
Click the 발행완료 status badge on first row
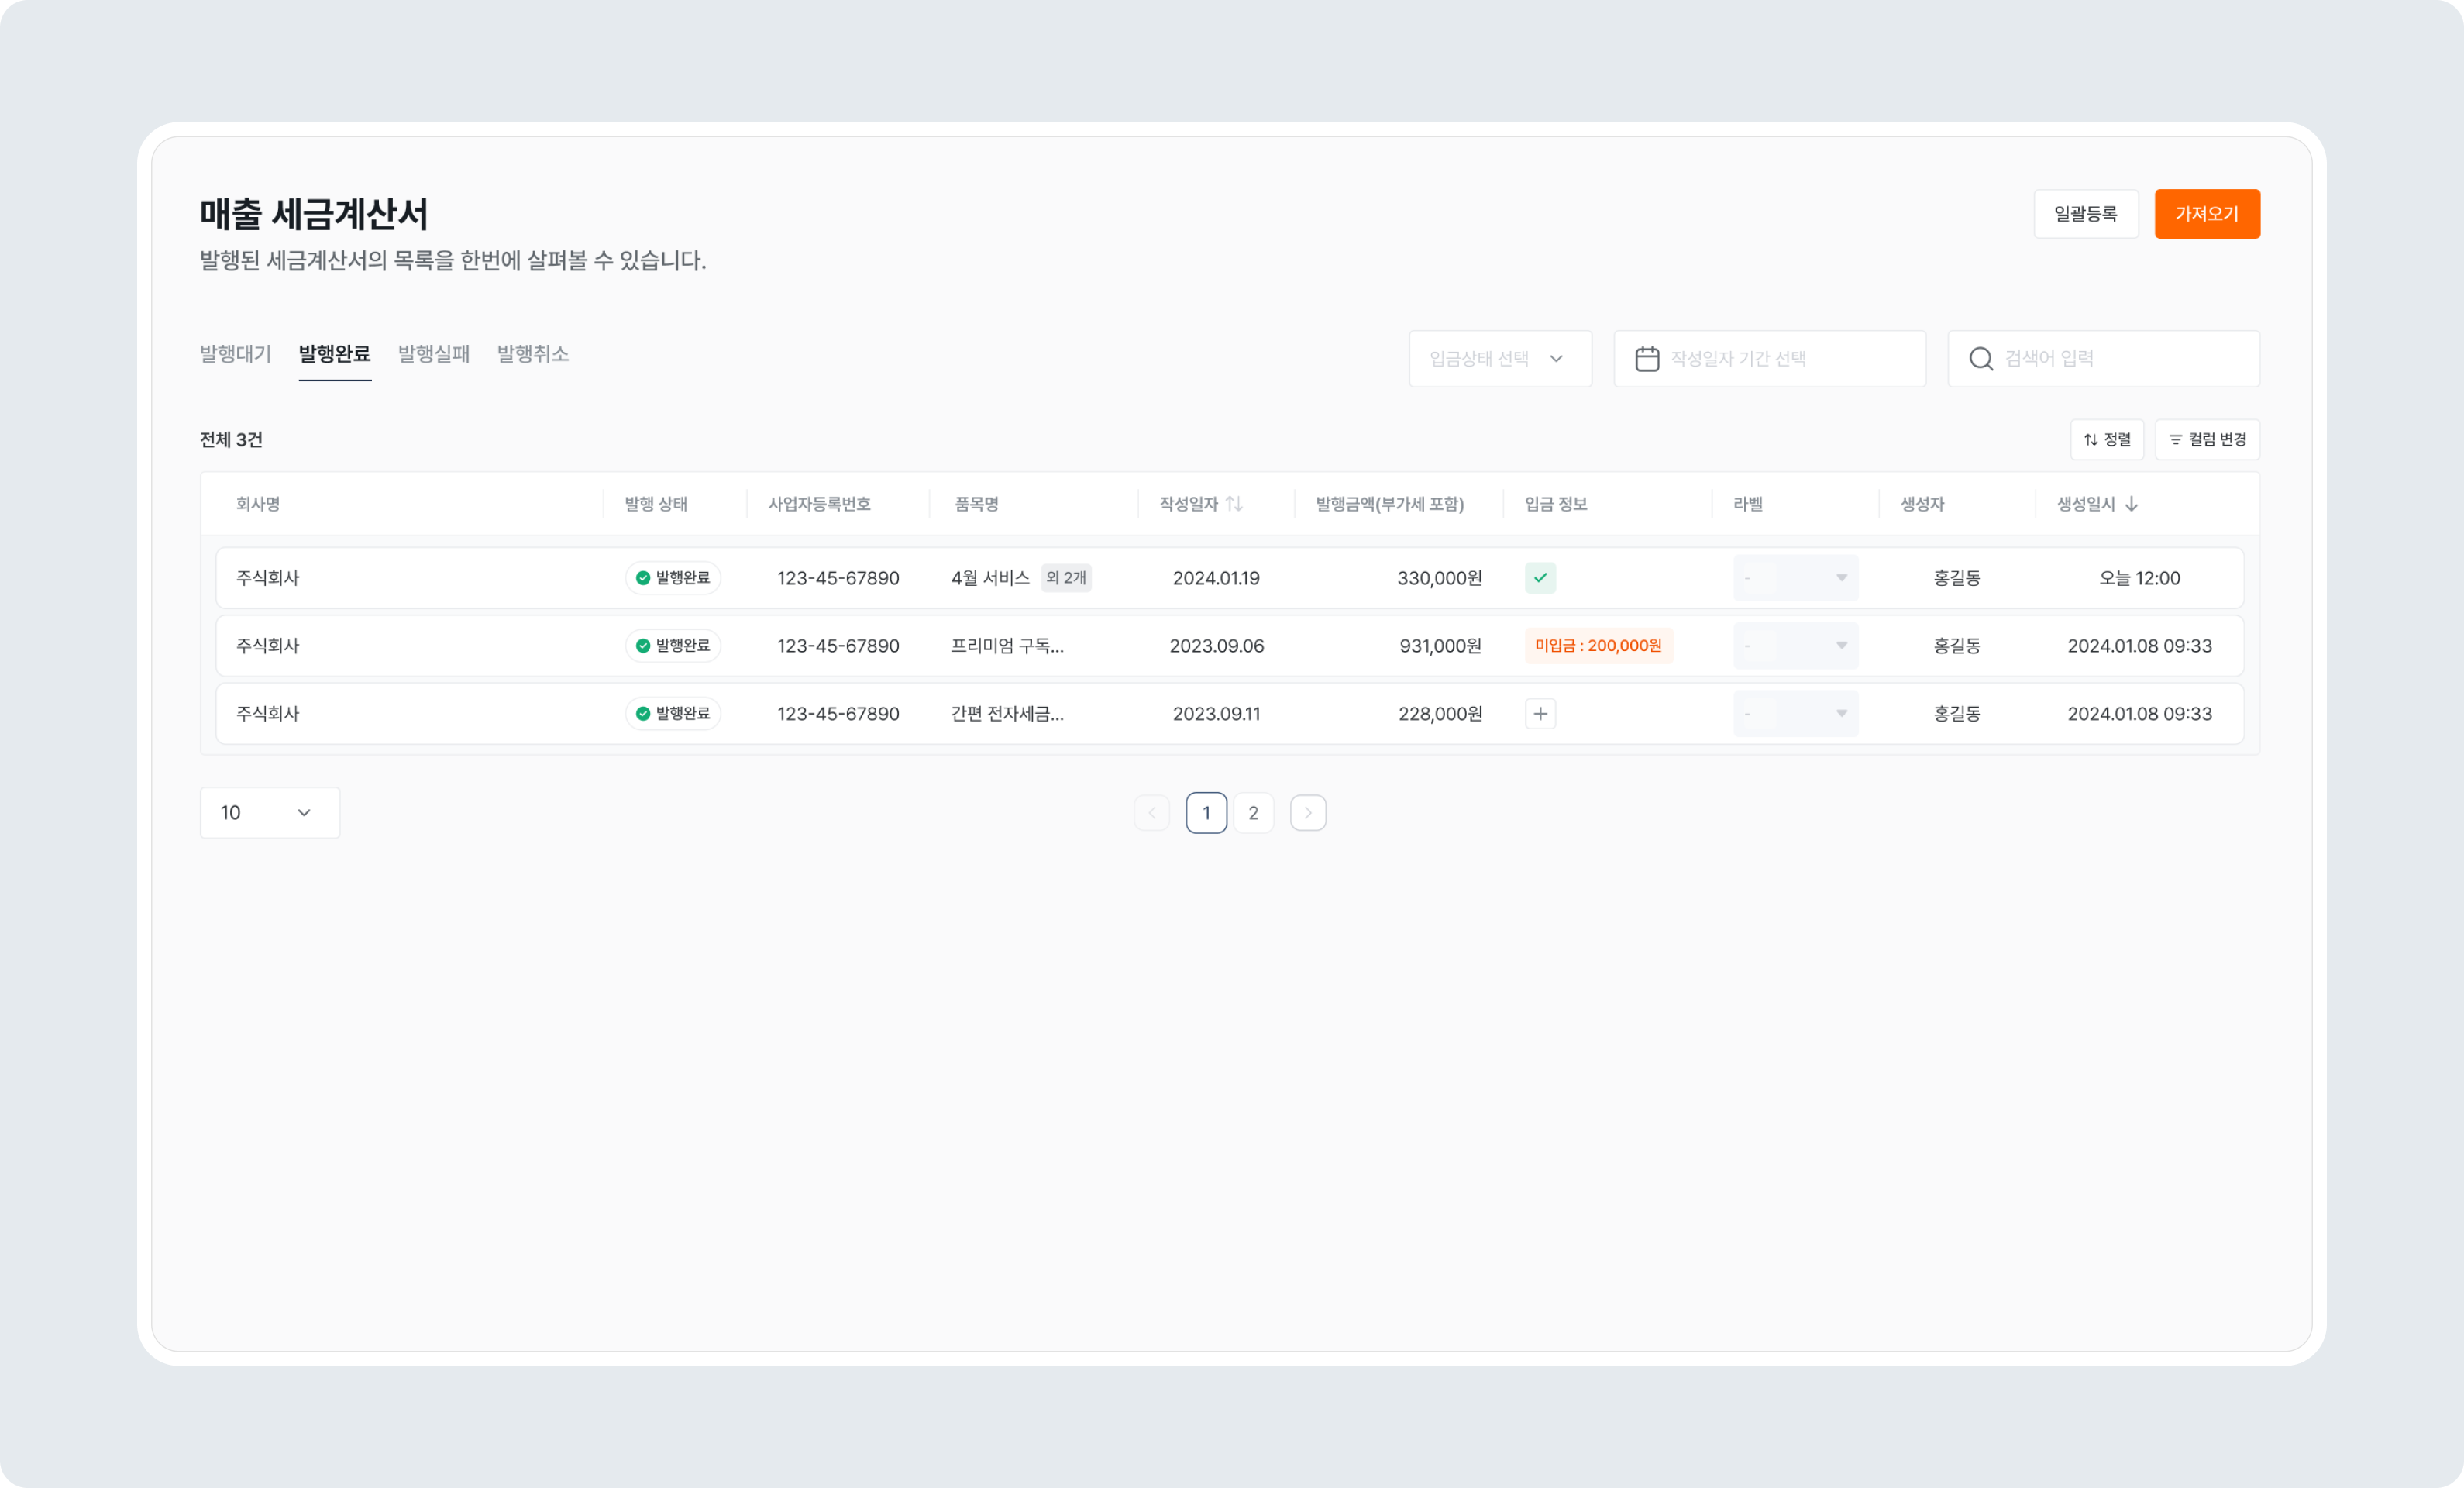click(x=673, y=578)
